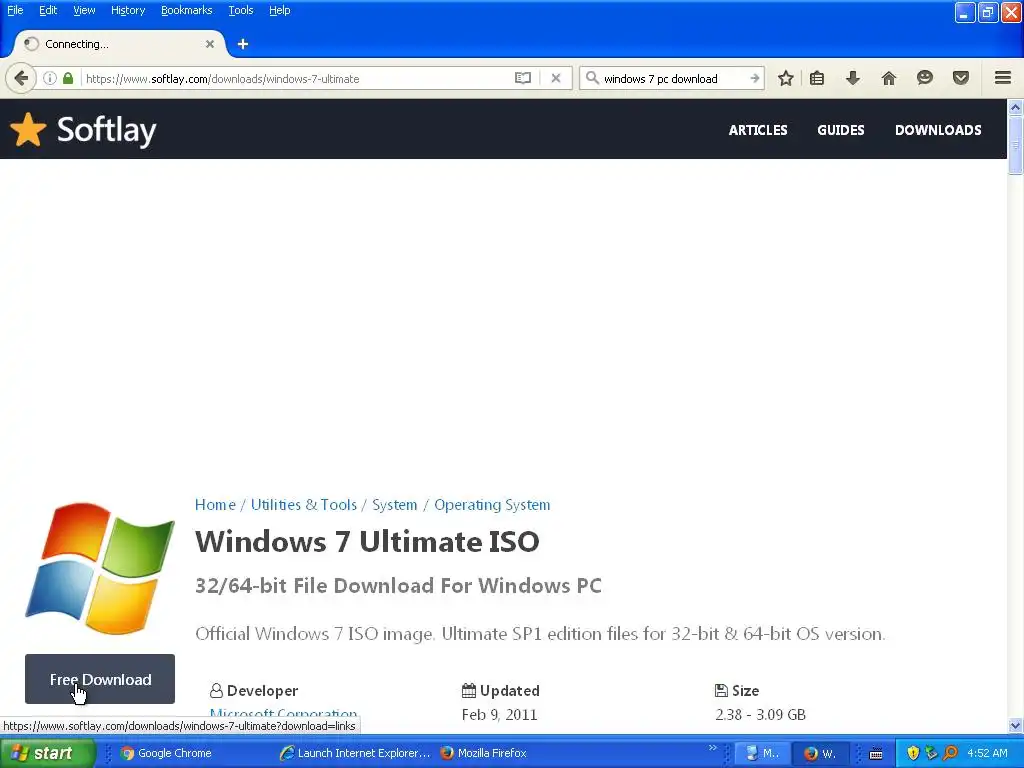Open the File menu

[x=15, y=10]
